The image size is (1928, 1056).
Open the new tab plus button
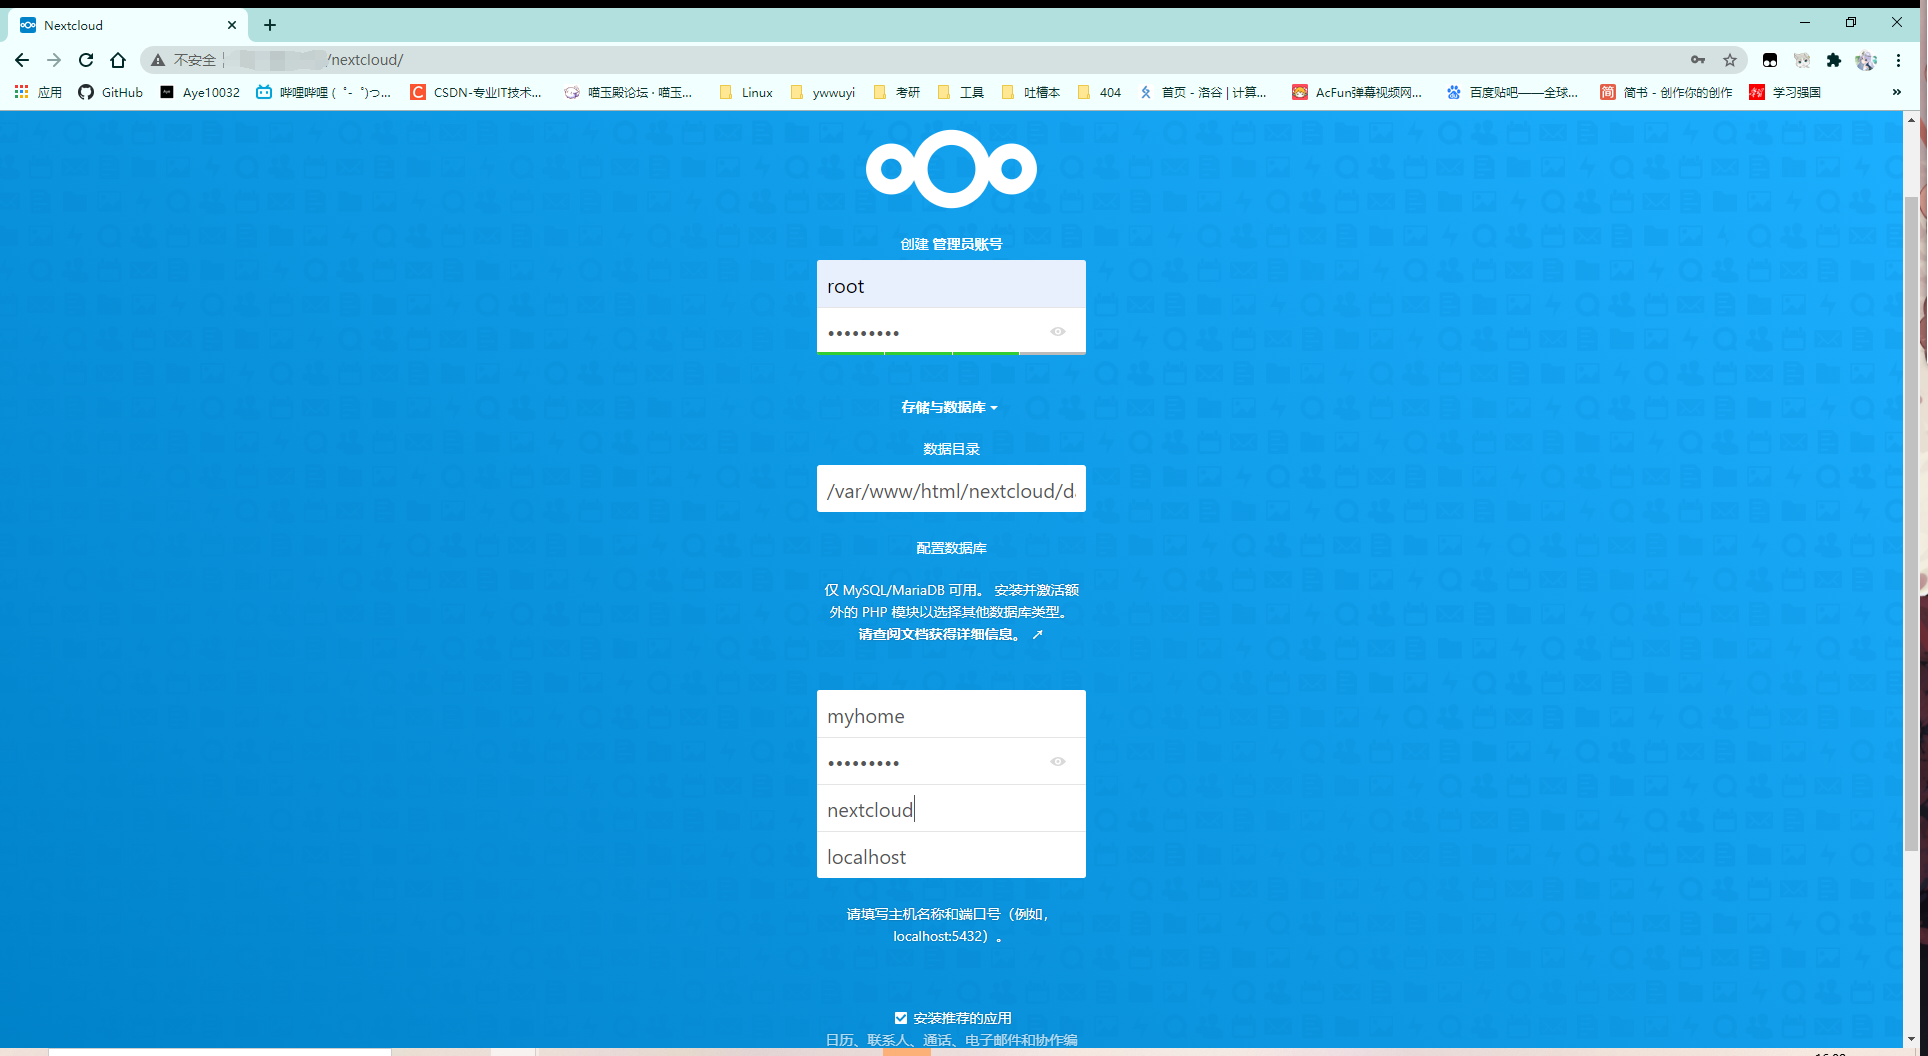pyautogui.click(x=270, y=25)
